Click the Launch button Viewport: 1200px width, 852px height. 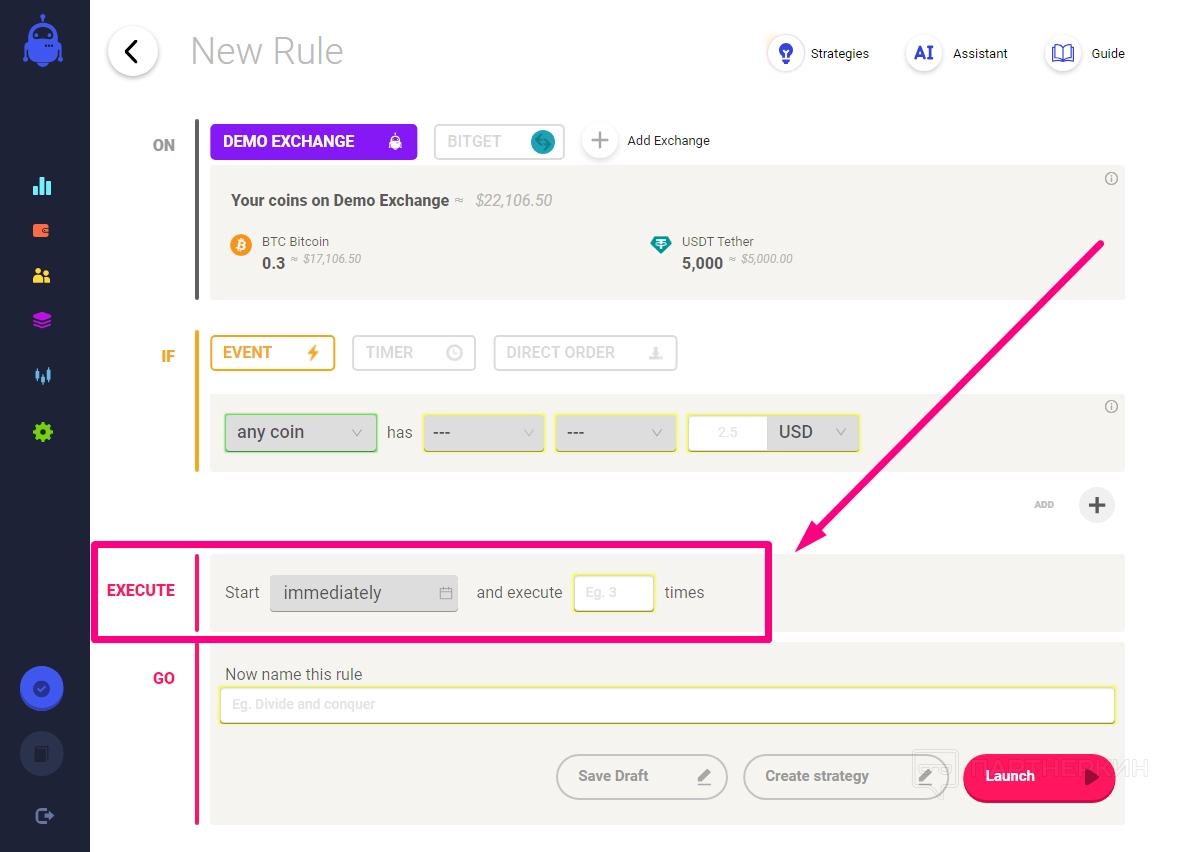(1038, 777)
